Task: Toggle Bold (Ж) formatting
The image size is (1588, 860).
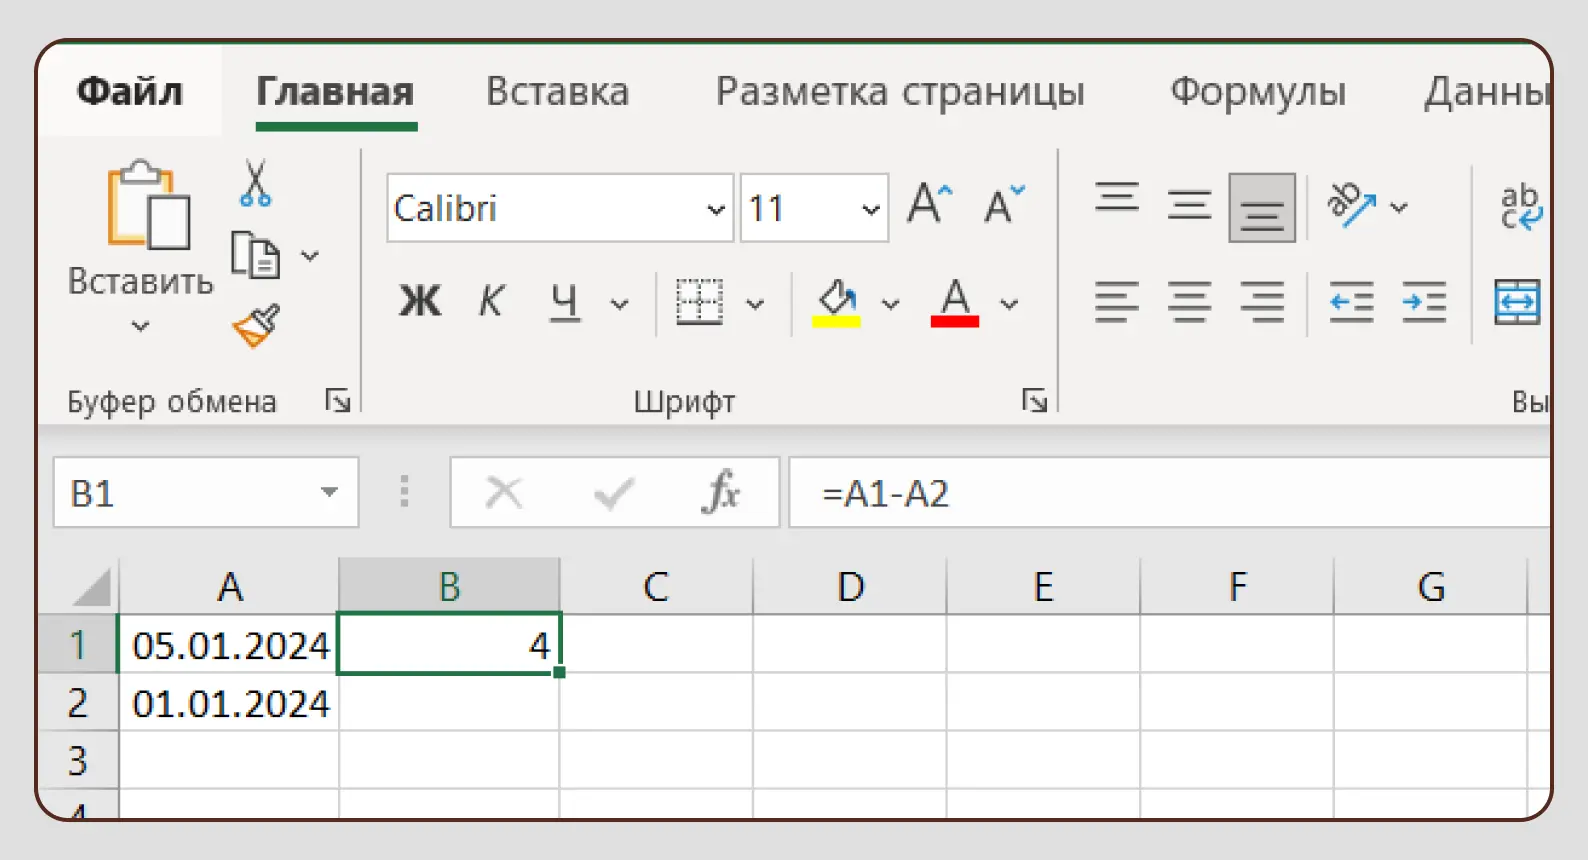Action: 420,301
